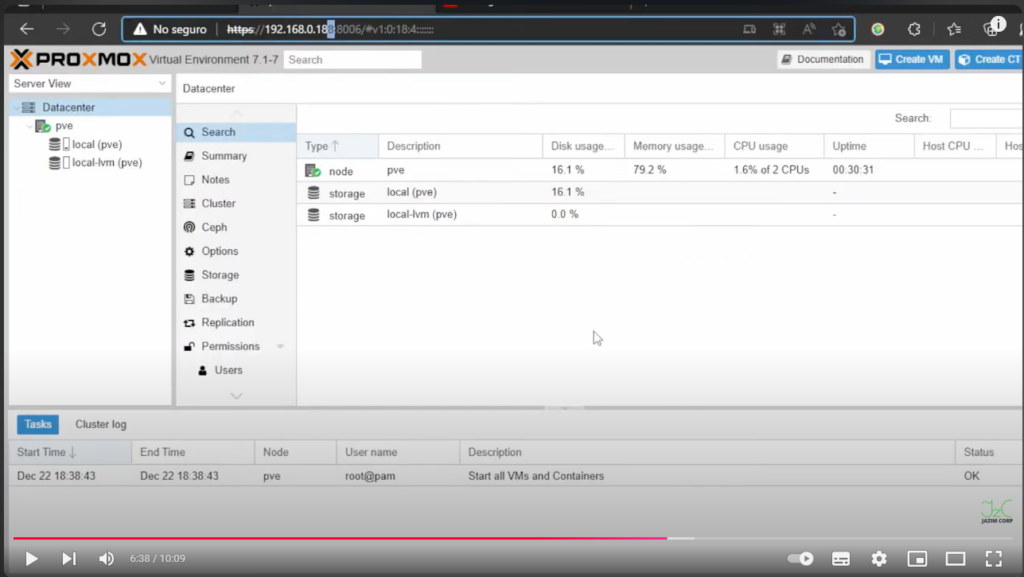Image resolution: width=1024 pixels, height=577 pixels.
Task: Enter fullscreen with the fullscreen icon
Action: pyautogui.click(x=993, y=558)
